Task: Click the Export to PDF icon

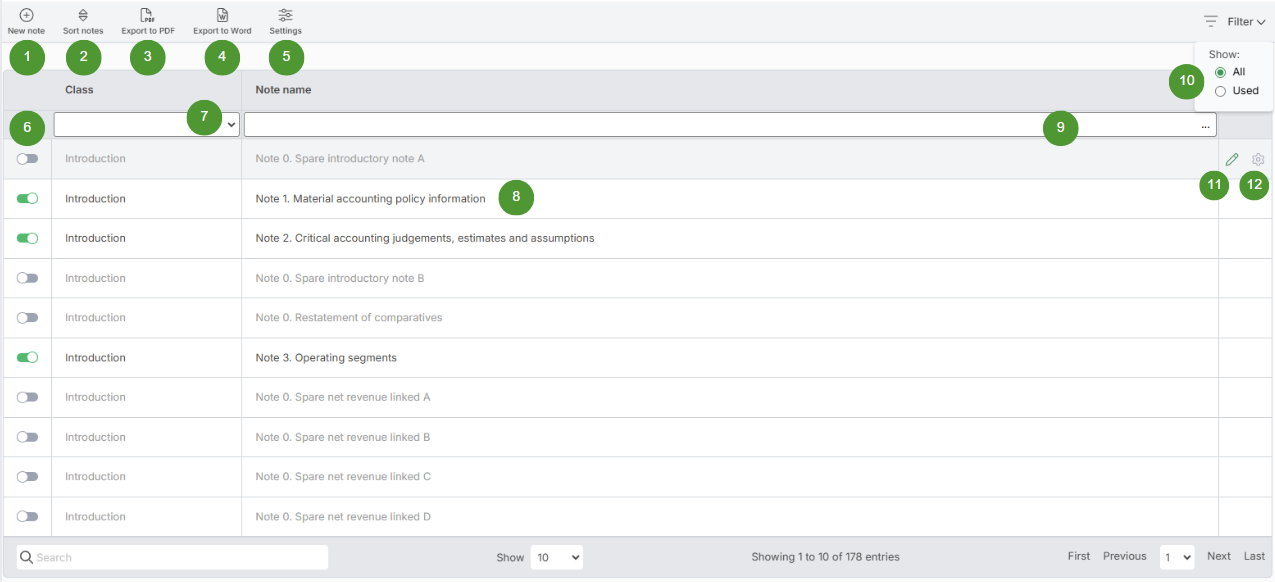Action: click(x=147, y=16)
